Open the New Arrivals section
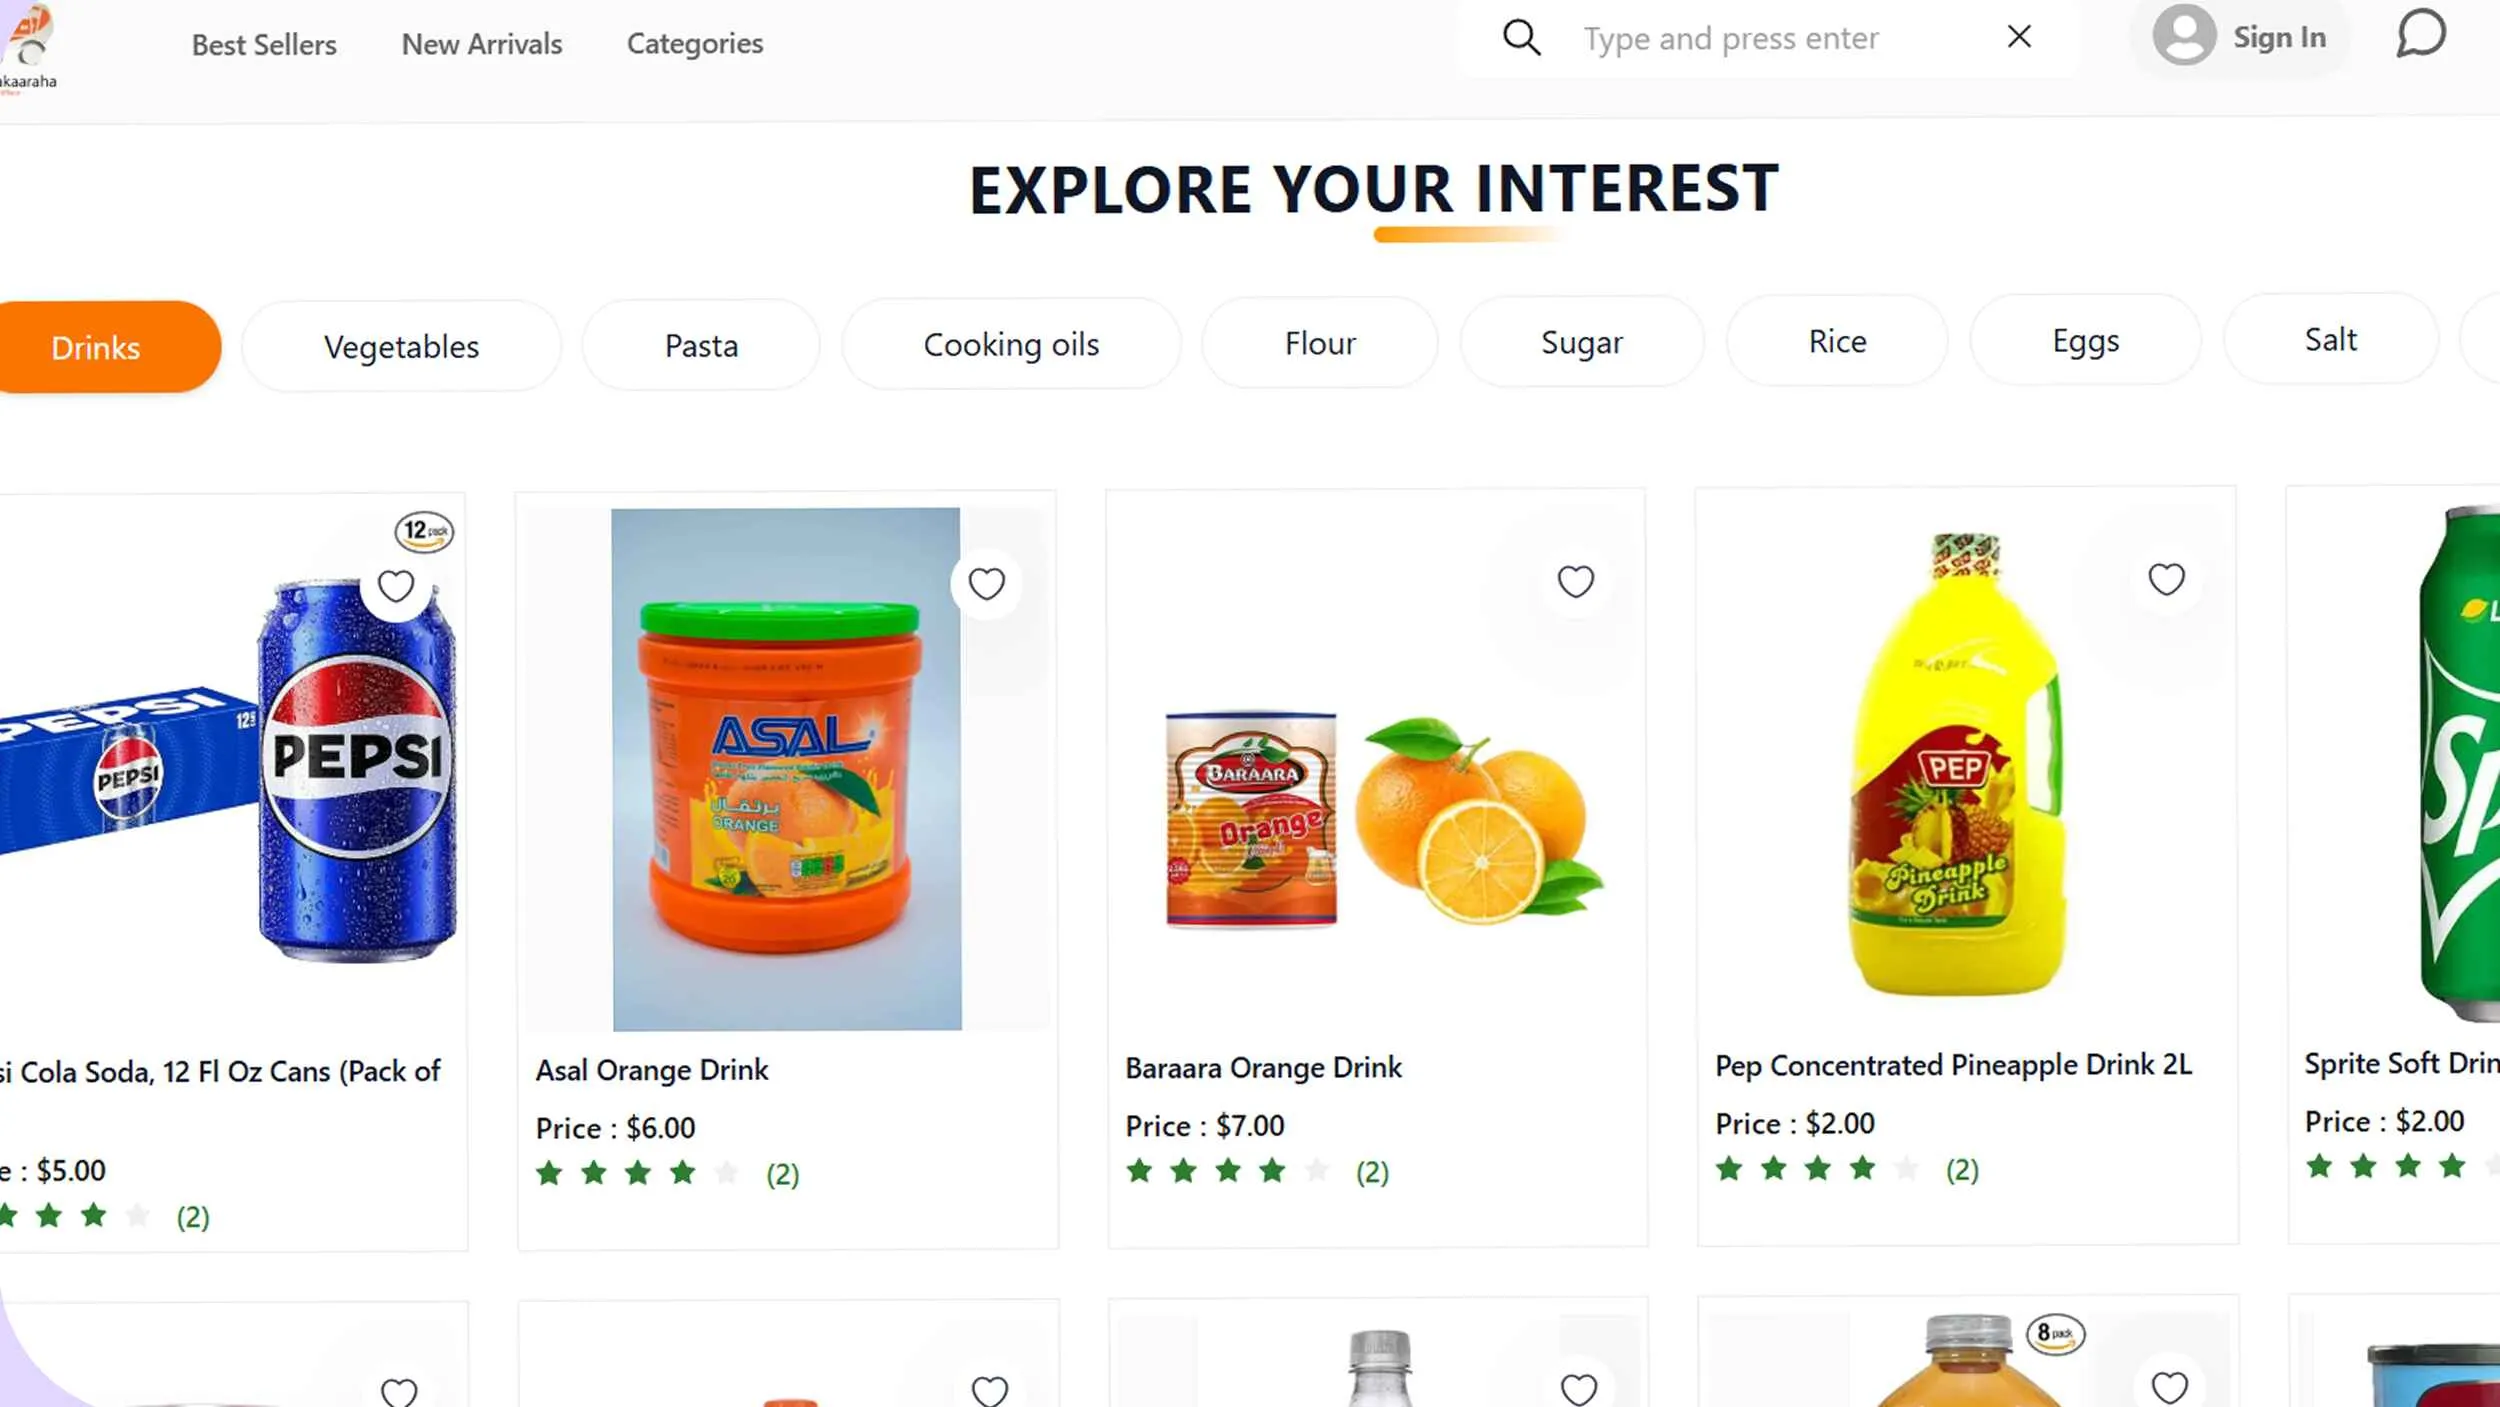The width and height of the screenshot is (2500, 1407). click(x=481, y=43)
